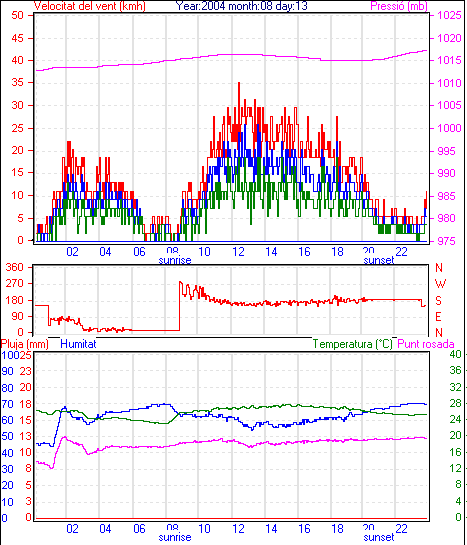The width and height of the screenshot is (467, 545).
Task: Click the 02 hour tick below bottom chart
Action: pyautogui.click(x=72, y=529)
